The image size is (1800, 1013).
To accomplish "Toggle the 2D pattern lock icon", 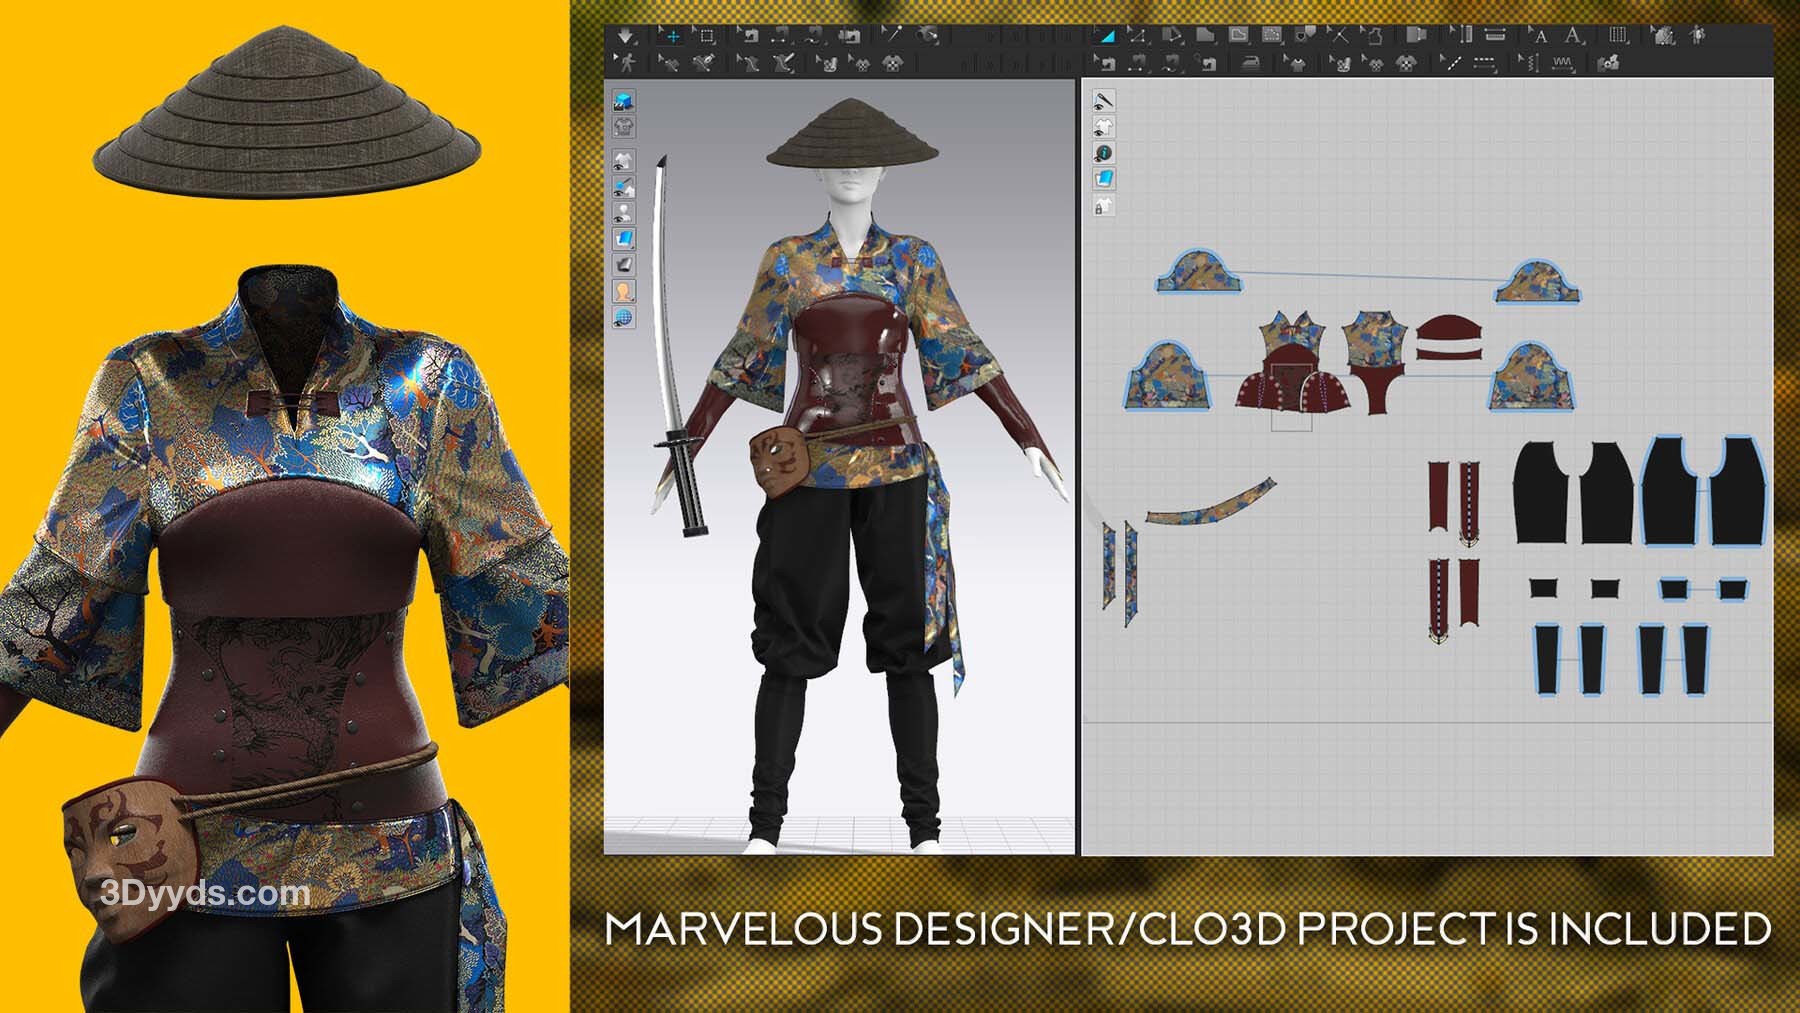I will 1103,206.
